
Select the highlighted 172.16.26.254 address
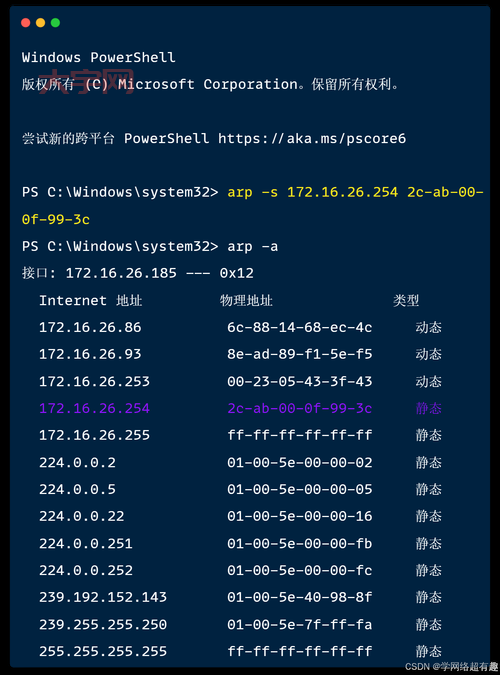click(x=94, y=408)
